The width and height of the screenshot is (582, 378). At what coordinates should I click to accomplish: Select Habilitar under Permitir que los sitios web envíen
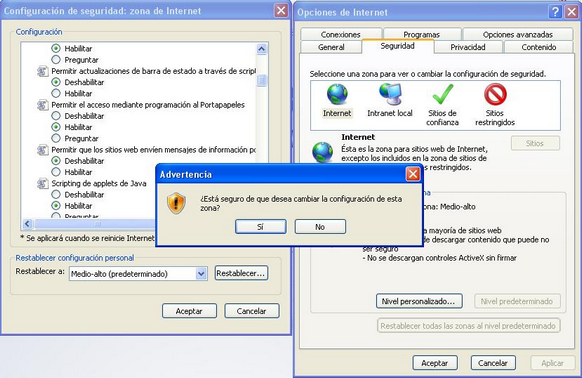(x=56, y=172)
